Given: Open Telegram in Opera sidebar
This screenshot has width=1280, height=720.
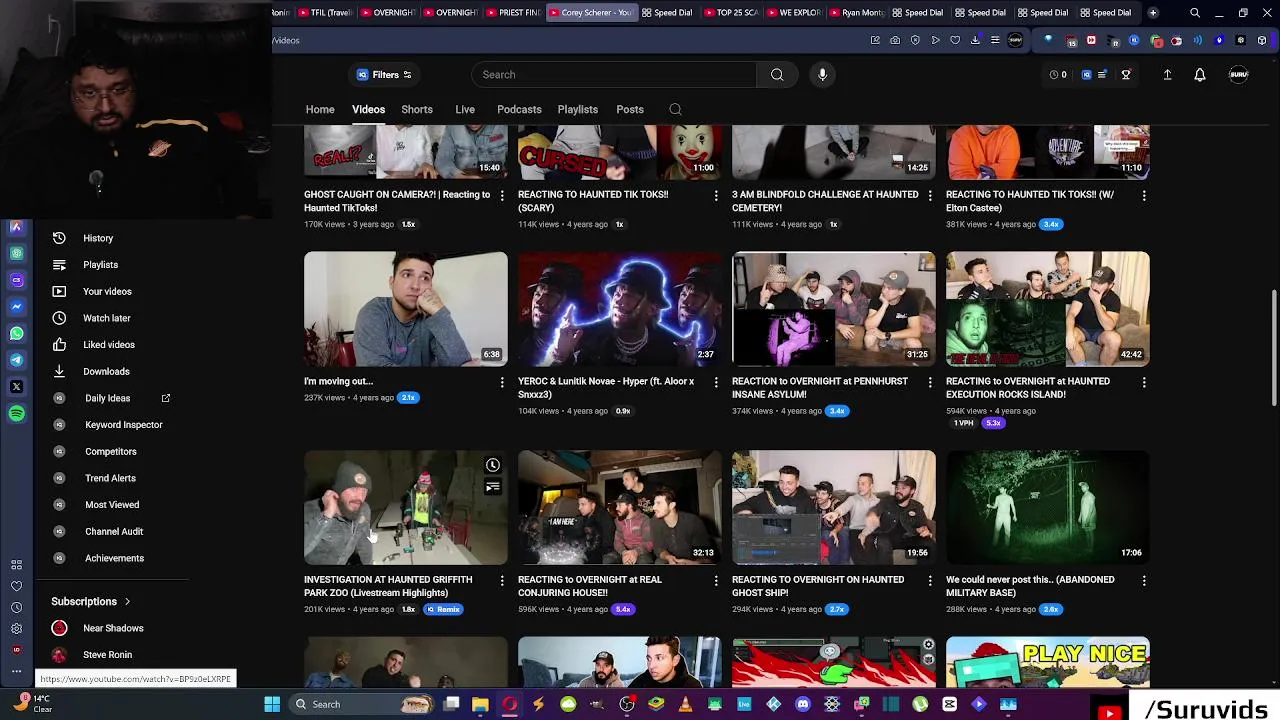Looking at the screenshot, I should [16, 360].
